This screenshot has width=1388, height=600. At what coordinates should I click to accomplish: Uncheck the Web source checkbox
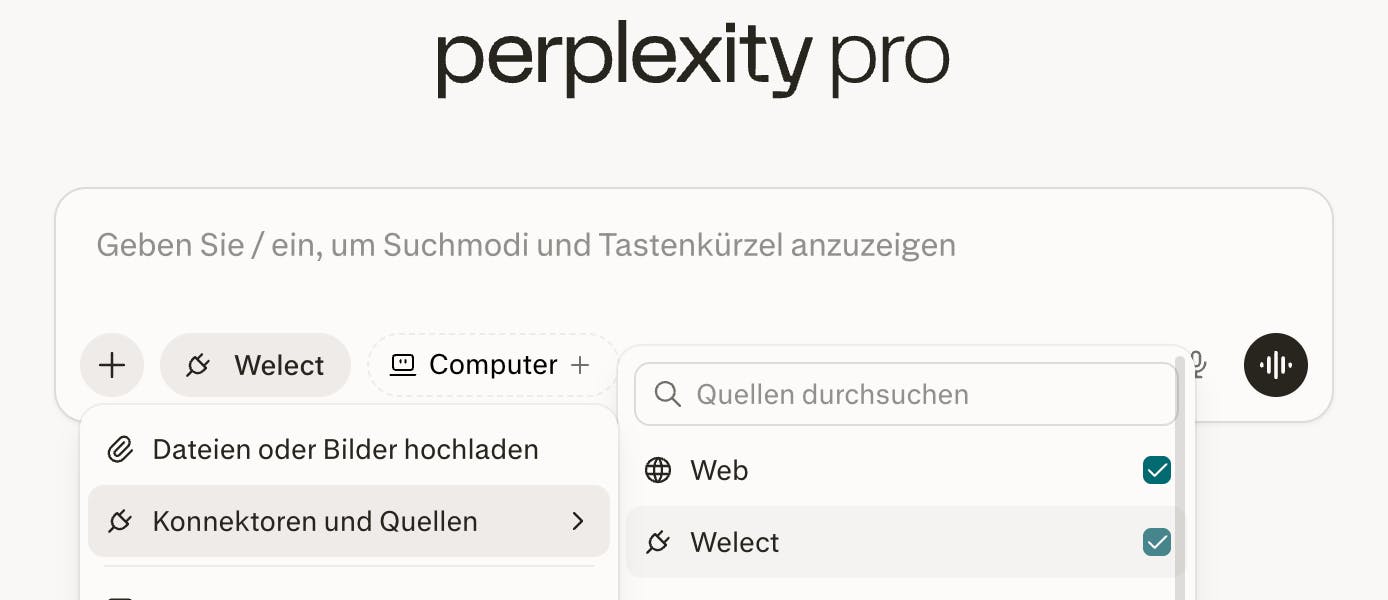tap(1156, 470)
